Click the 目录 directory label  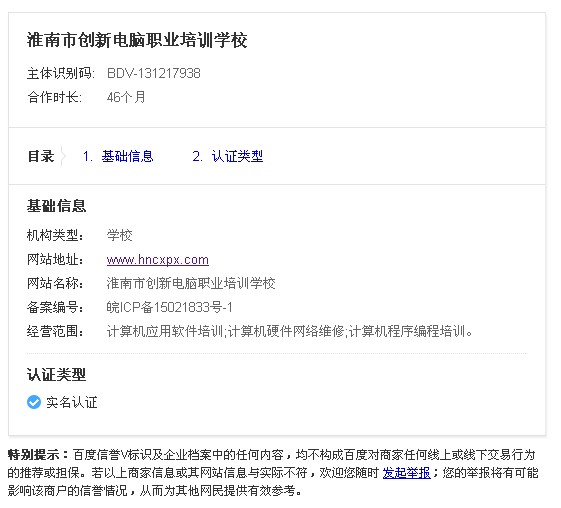click(41, 156)
